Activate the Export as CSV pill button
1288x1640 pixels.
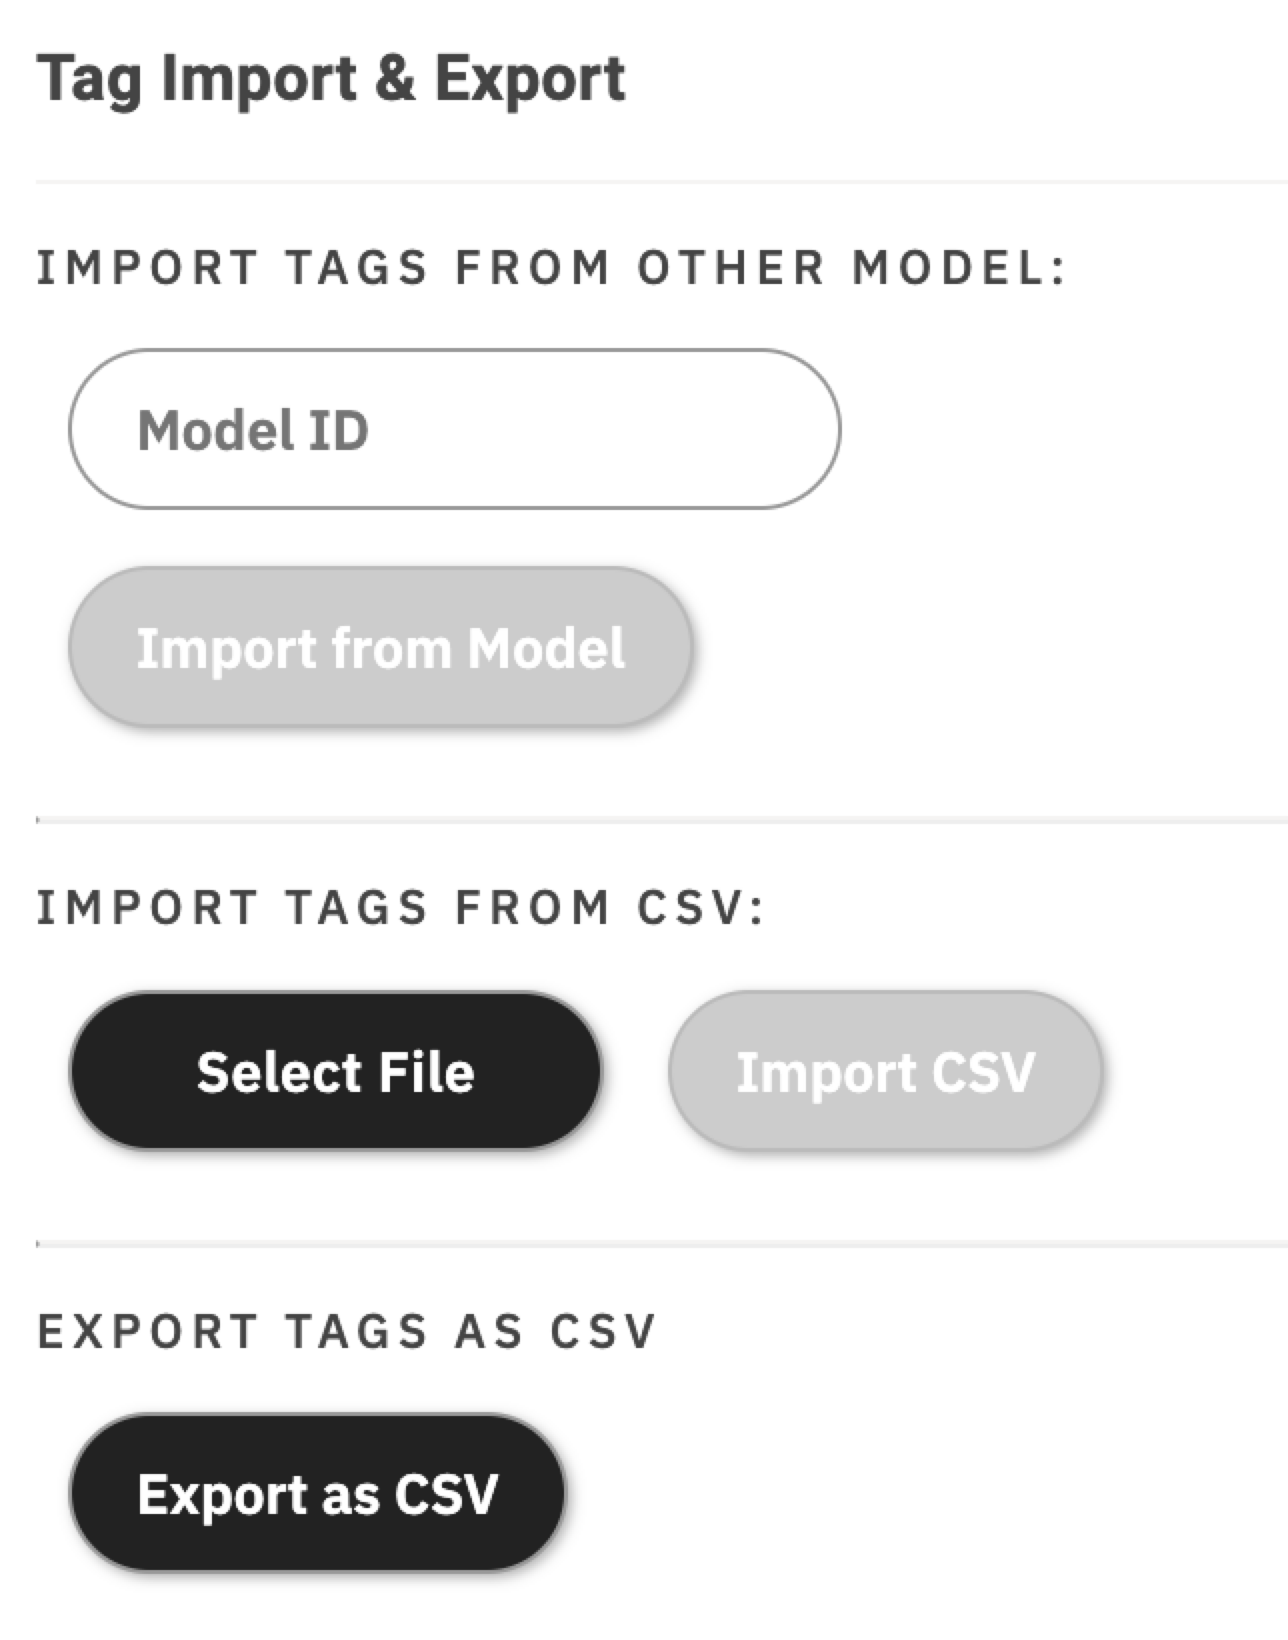tap(317, 1494)
